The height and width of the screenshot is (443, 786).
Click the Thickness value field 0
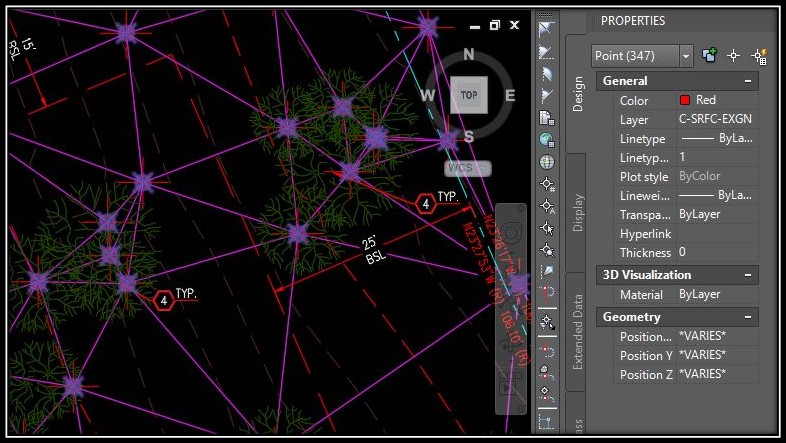pyautogui.click(x=717, y=252)
